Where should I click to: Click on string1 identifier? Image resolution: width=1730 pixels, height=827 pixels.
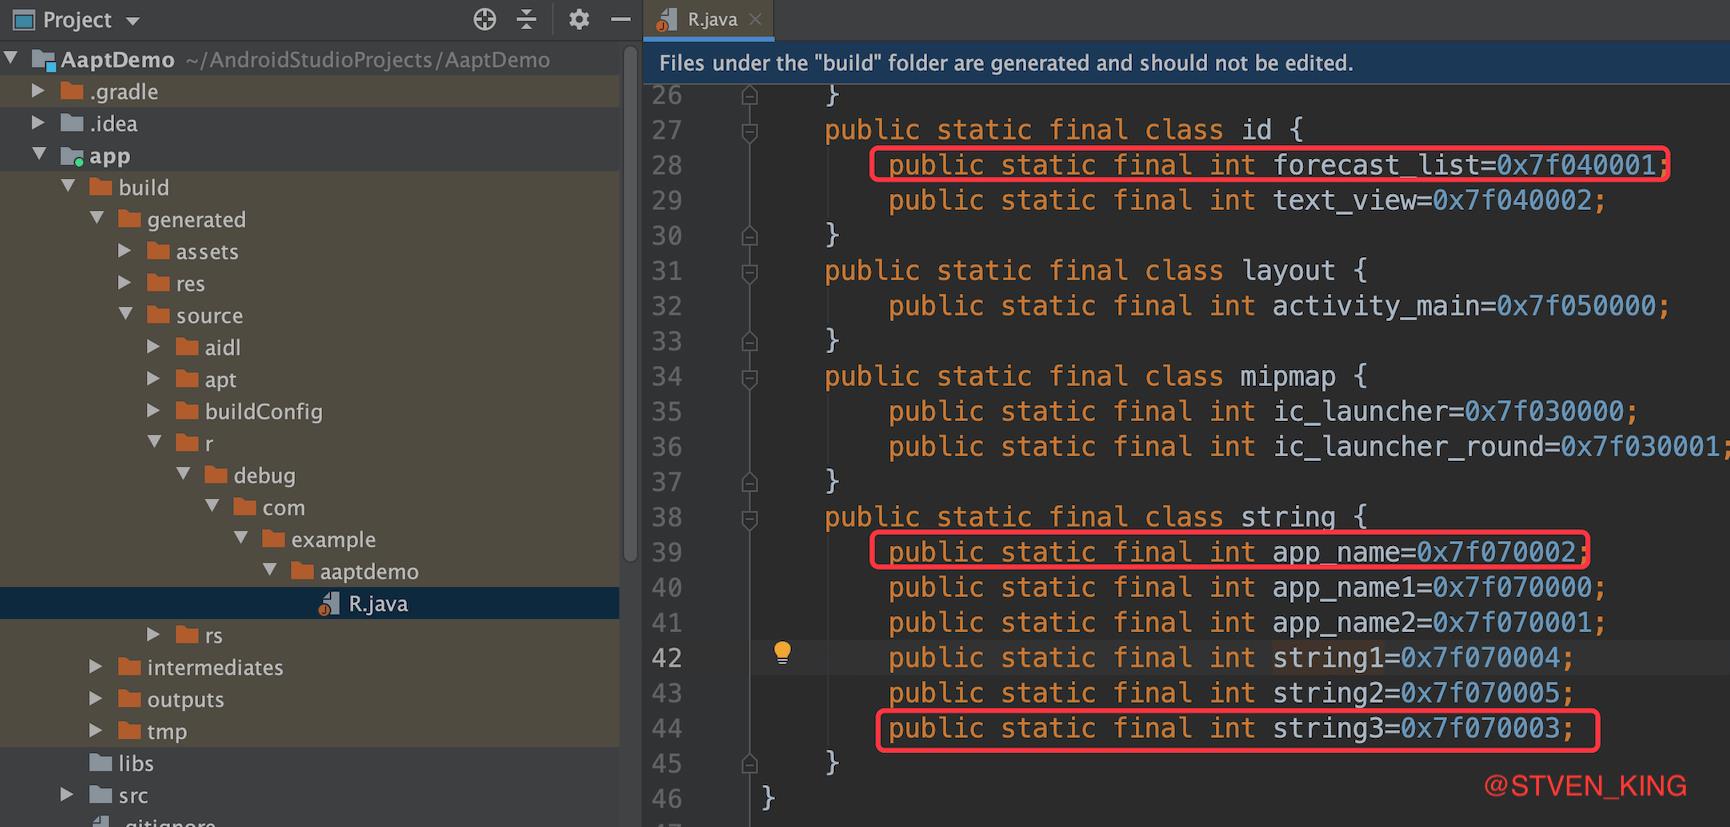pyautogui.click(x=1328, y=658)
